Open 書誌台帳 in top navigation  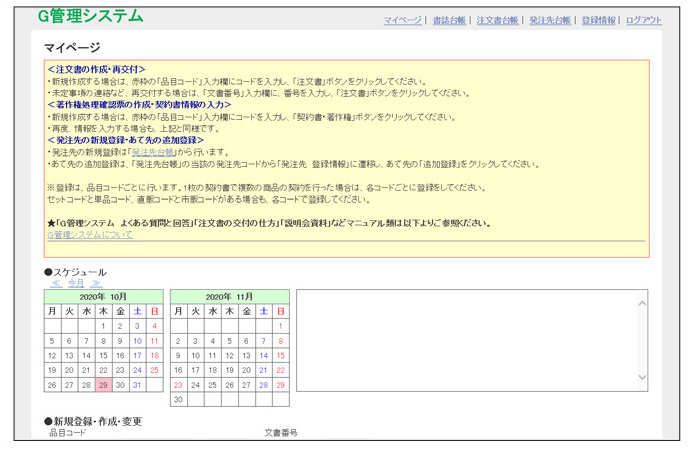click(x=452, y=20)
